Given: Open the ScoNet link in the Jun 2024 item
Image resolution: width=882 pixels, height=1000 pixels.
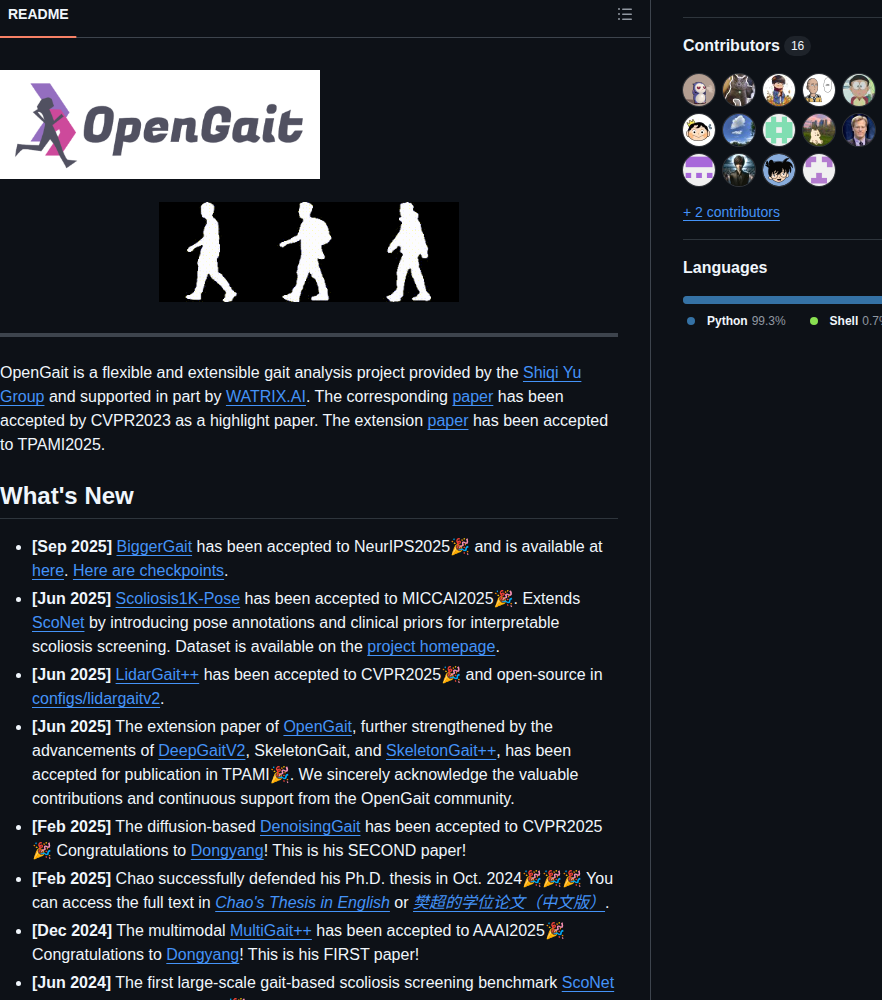Looking at the screenshot, I should (x=587, y=983).
